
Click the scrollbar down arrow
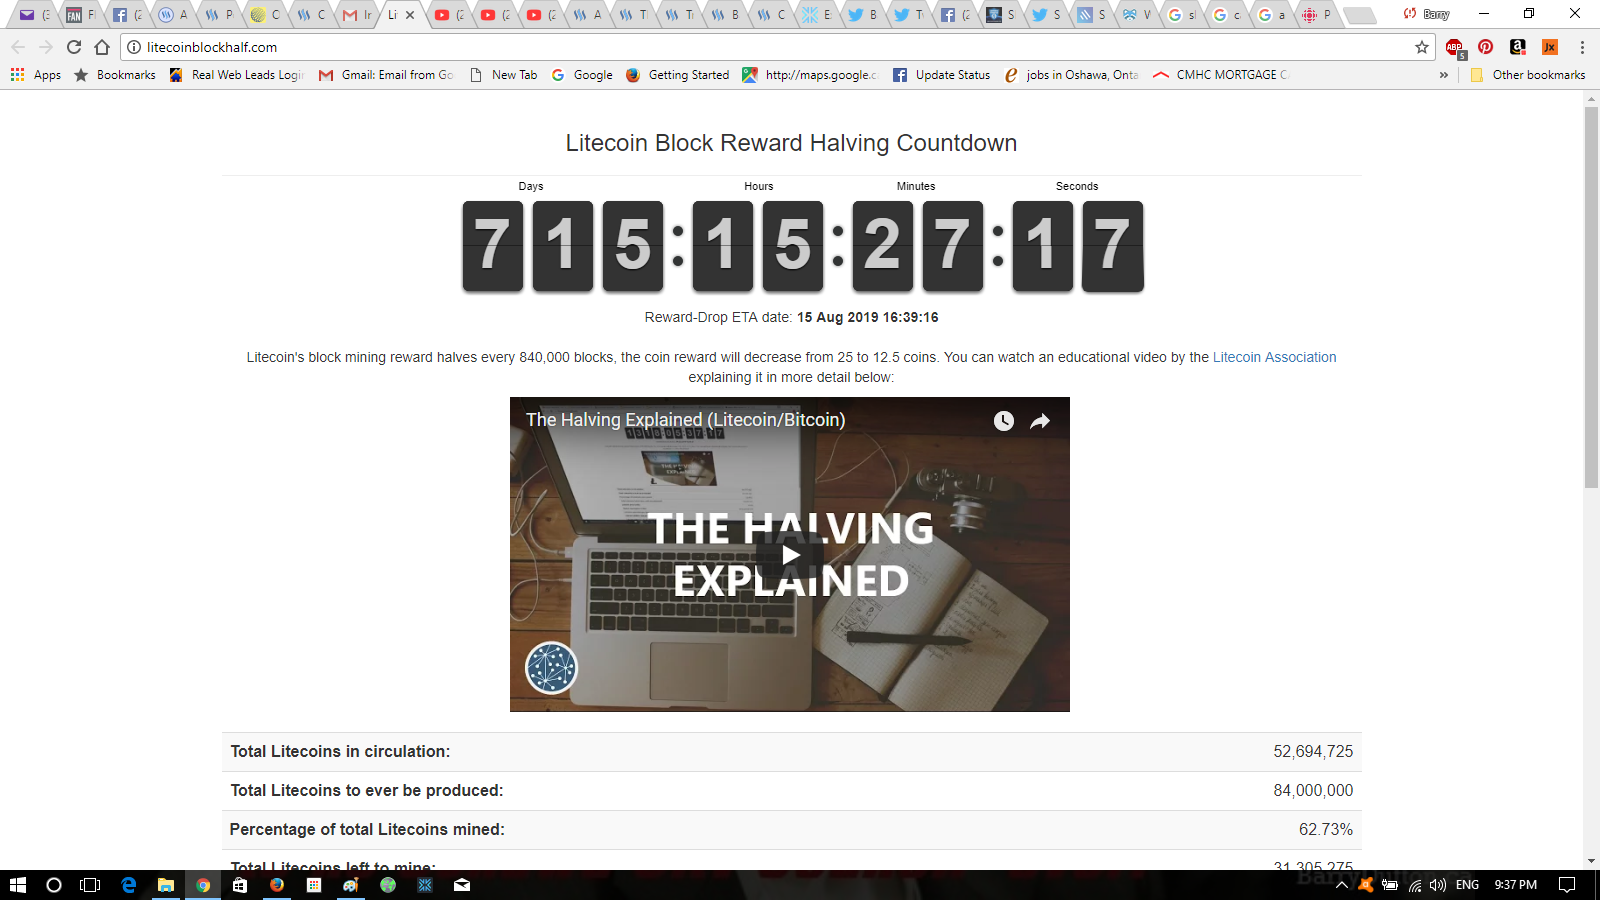tap(1591, 861)
